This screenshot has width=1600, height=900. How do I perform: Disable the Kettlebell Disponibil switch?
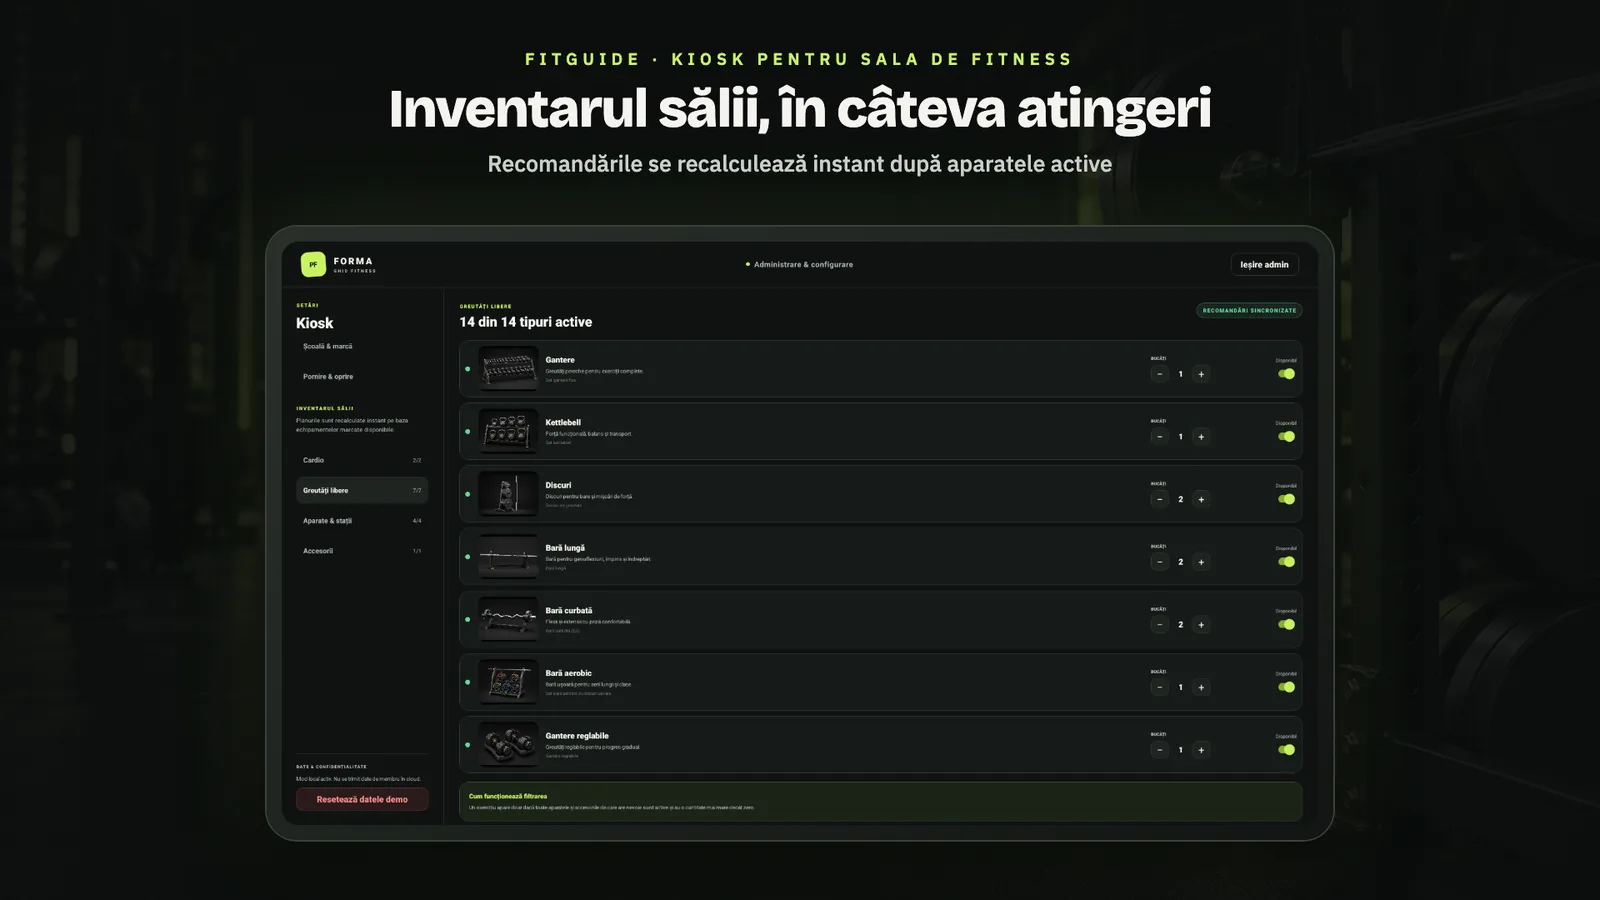1286,437
